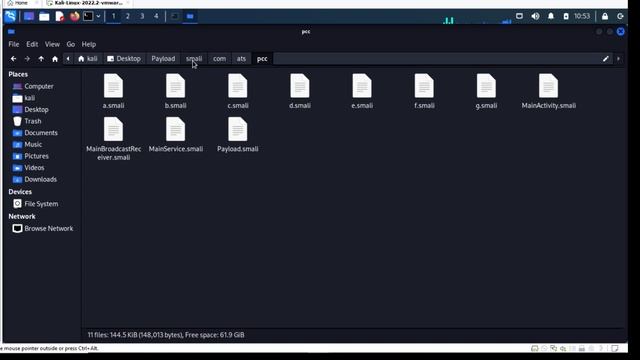
Task: Open Downloads in Places sidebar
Action: (35, 179)
